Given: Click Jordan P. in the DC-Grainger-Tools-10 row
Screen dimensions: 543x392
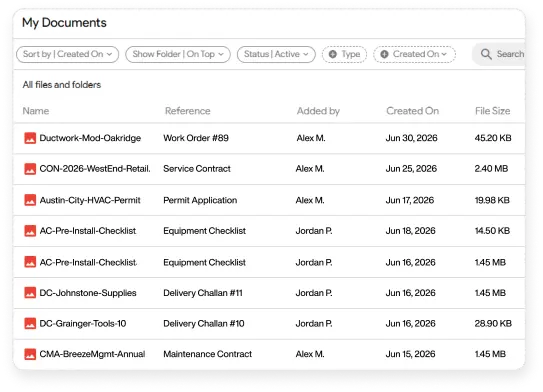Looking at the screenshot, I should 314,323.
